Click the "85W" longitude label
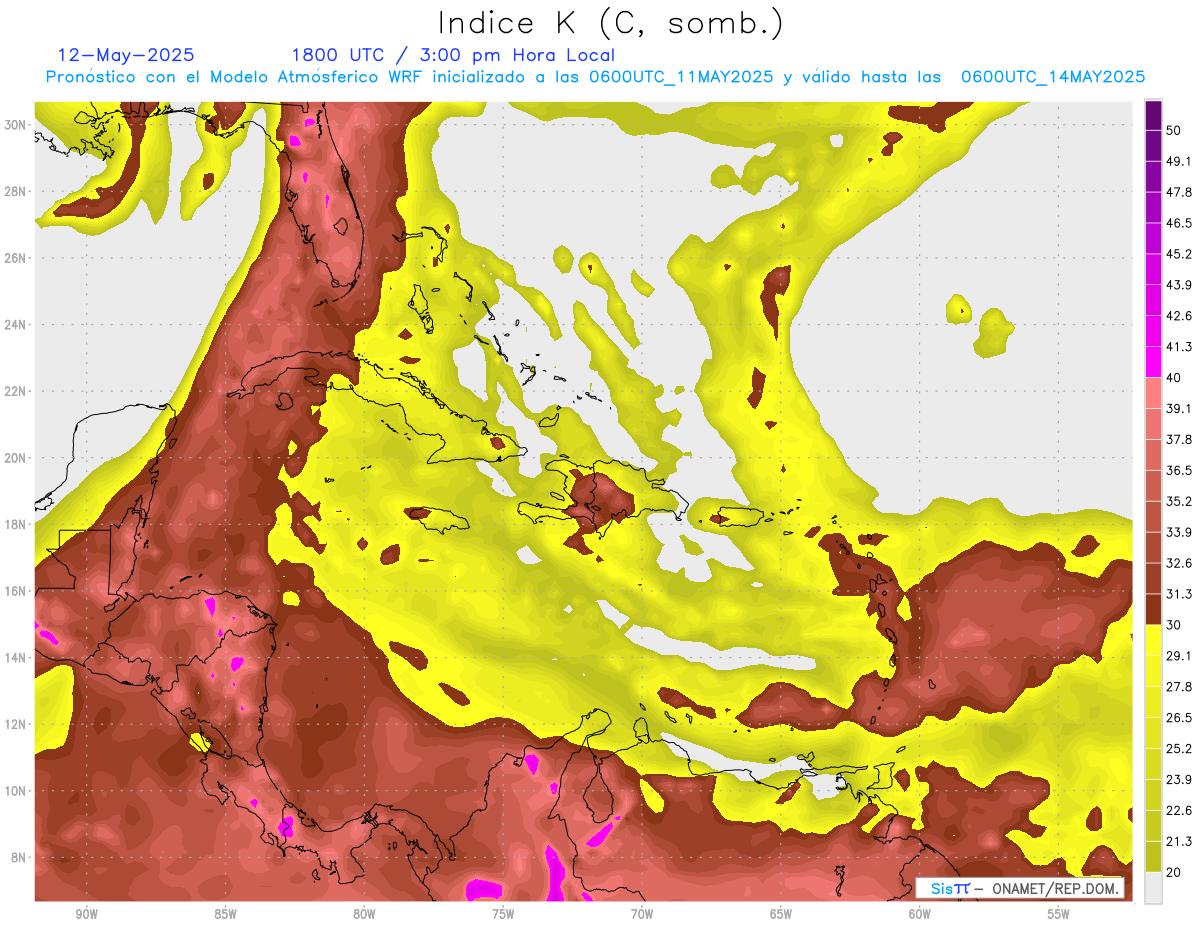 [225, 915]
